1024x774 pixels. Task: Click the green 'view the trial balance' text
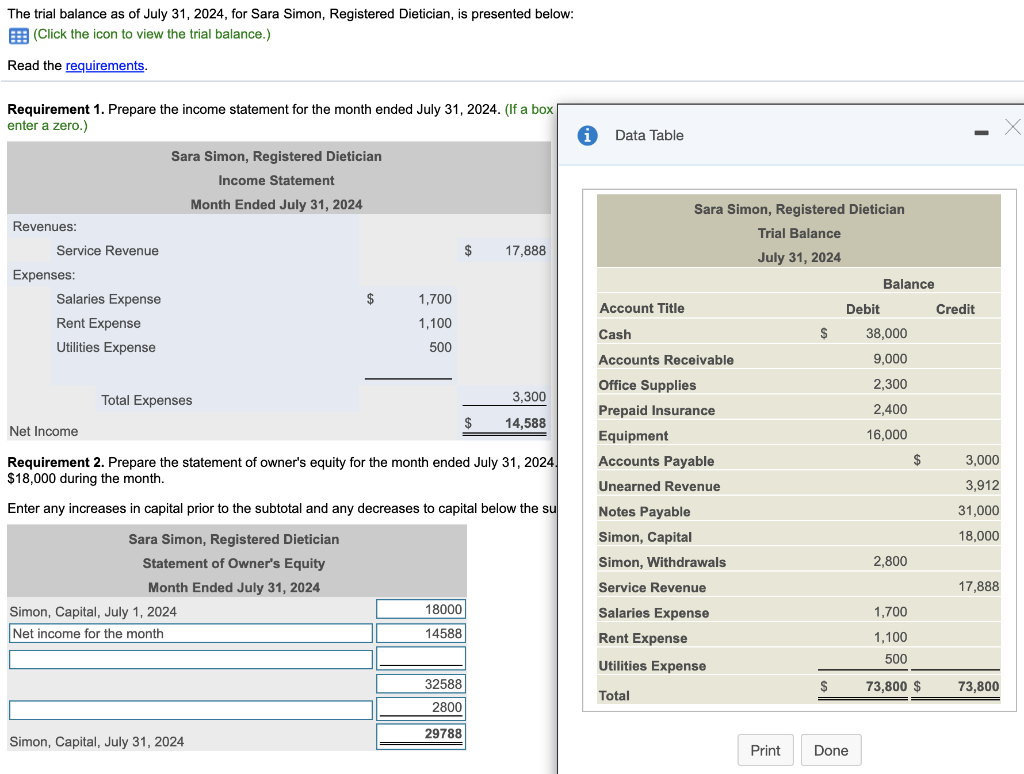click(151, 34)
